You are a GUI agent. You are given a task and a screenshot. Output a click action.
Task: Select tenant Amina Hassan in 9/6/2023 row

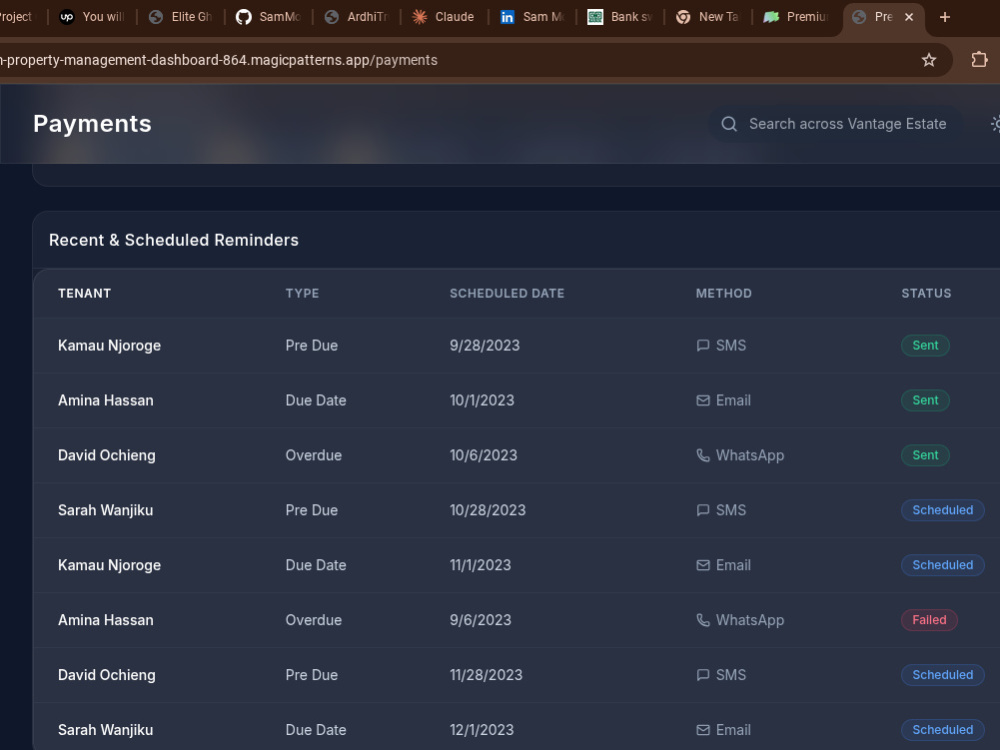click(x=106, y=620)
